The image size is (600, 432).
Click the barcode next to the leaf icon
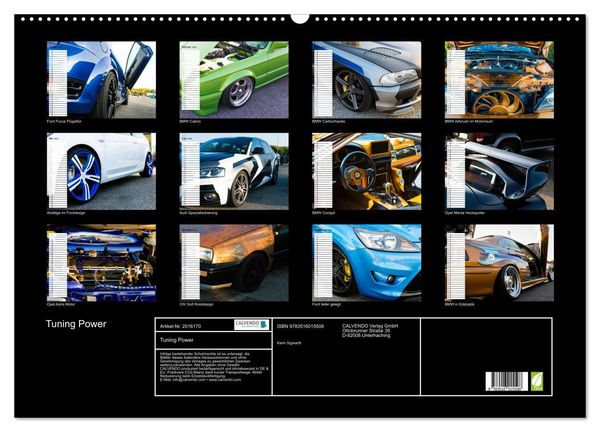click(x=507, y=381)
